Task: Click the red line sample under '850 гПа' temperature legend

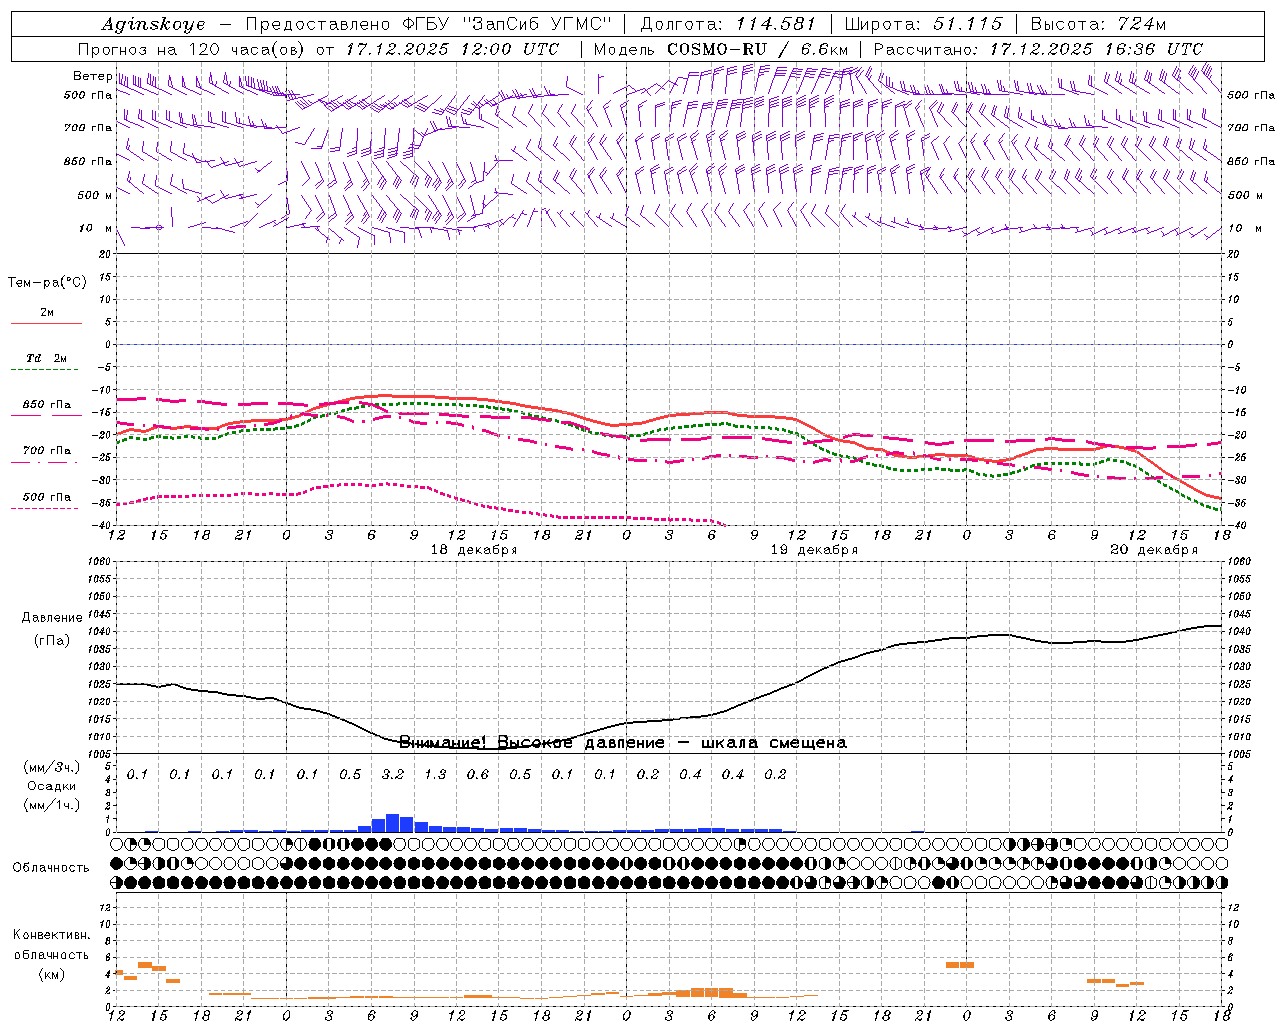Action: (46, 416)
